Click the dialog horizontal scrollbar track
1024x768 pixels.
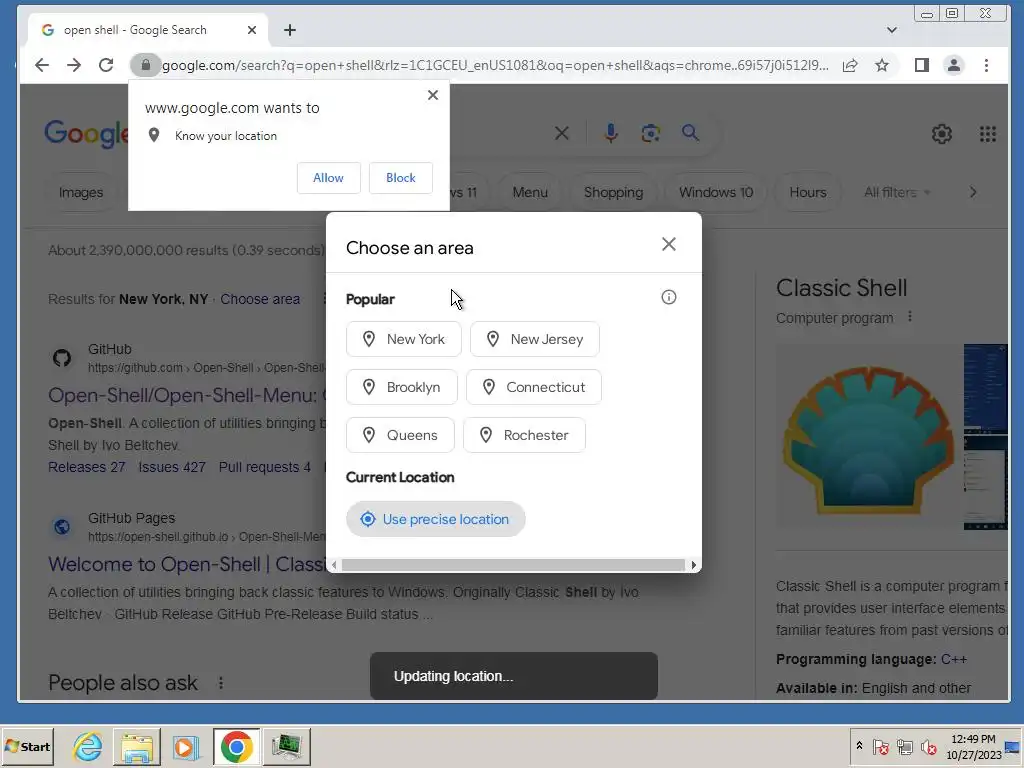(x=513, y=565)
